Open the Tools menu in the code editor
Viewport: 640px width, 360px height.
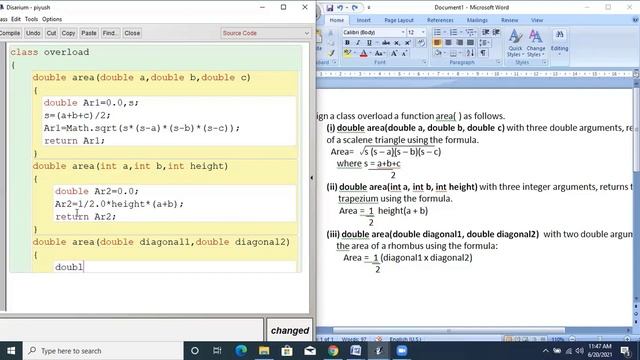31,19
